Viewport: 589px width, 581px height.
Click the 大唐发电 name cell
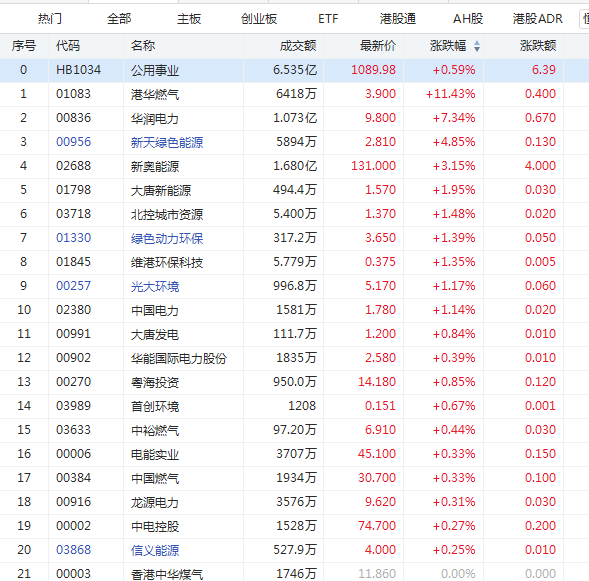(155, 334)
